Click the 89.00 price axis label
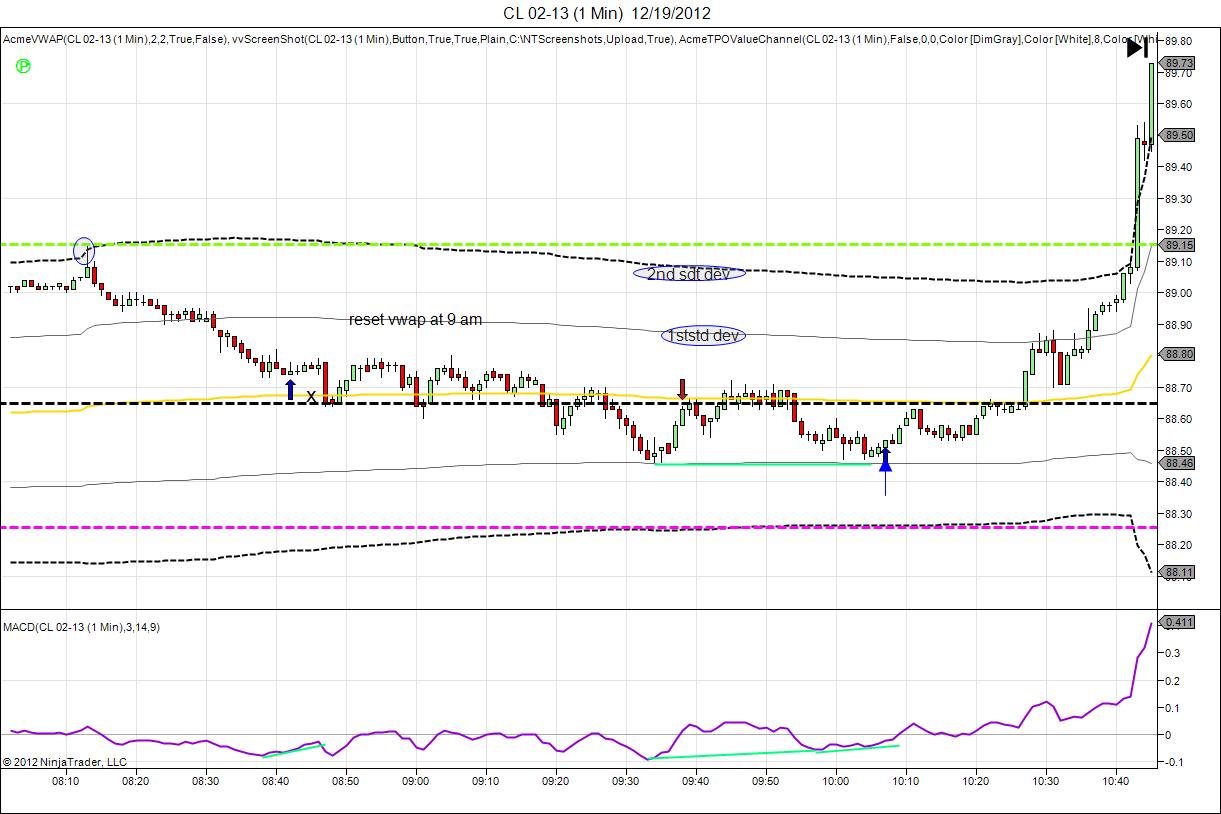 tap(1178, 293)
